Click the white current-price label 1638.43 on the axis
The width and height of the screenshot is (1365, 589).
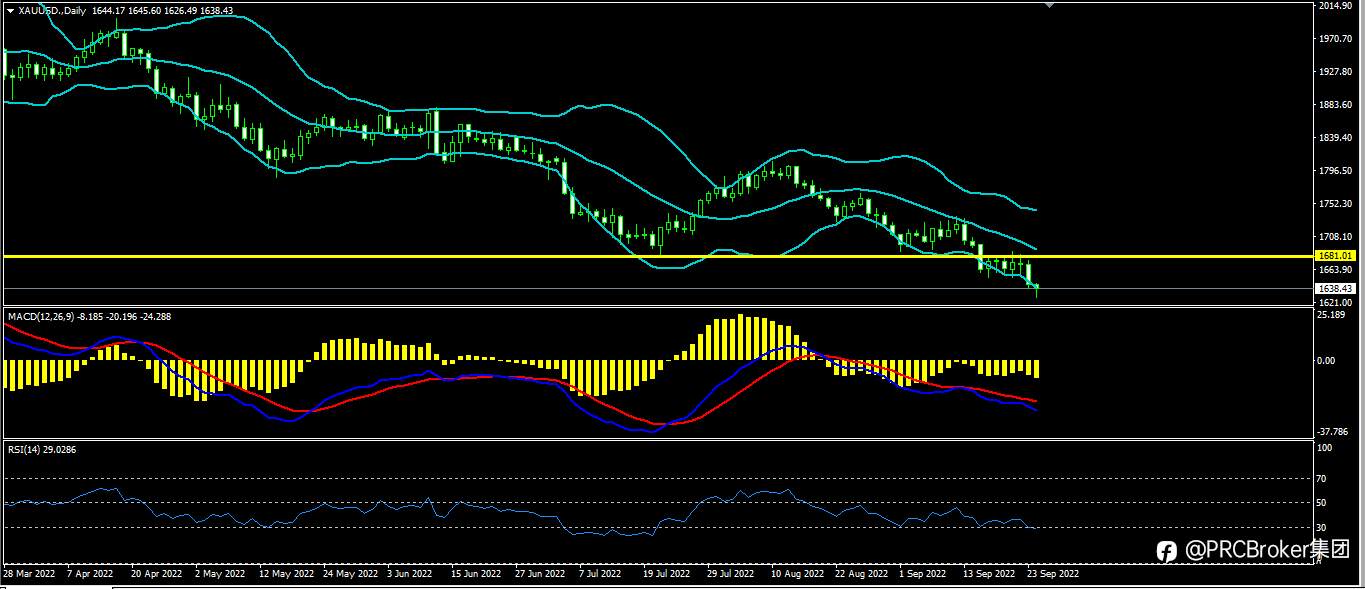[x=1334, y=288]
